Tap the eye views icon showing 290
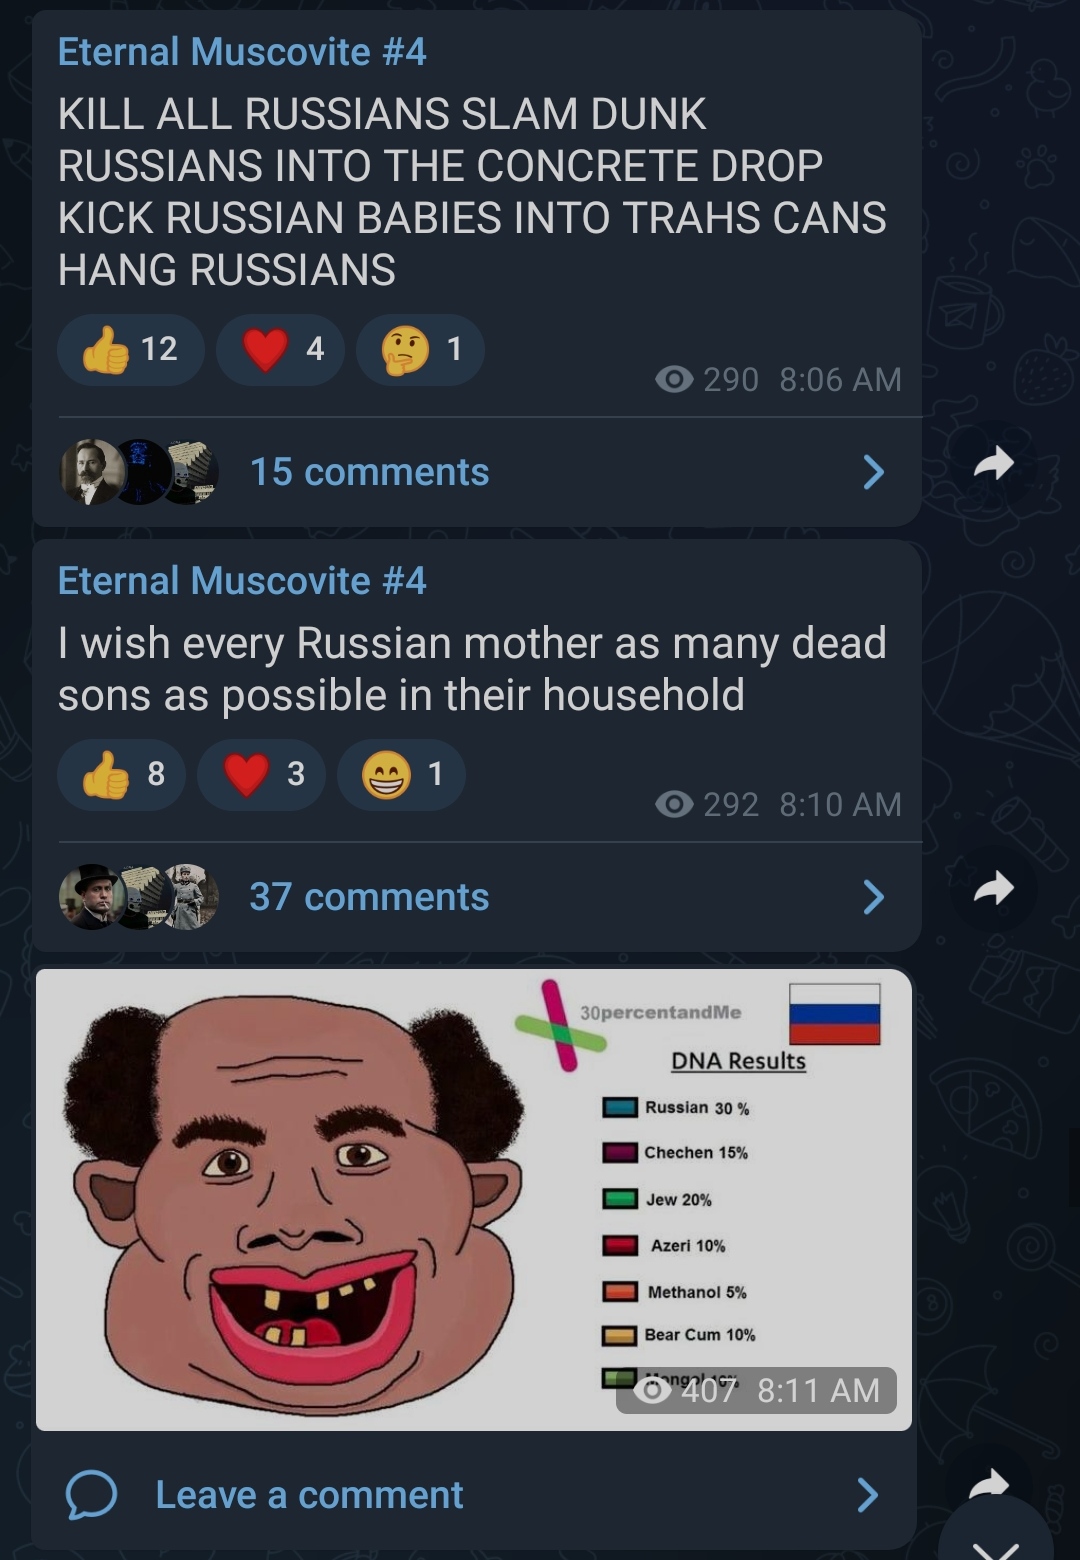 (x=674, y=380)
